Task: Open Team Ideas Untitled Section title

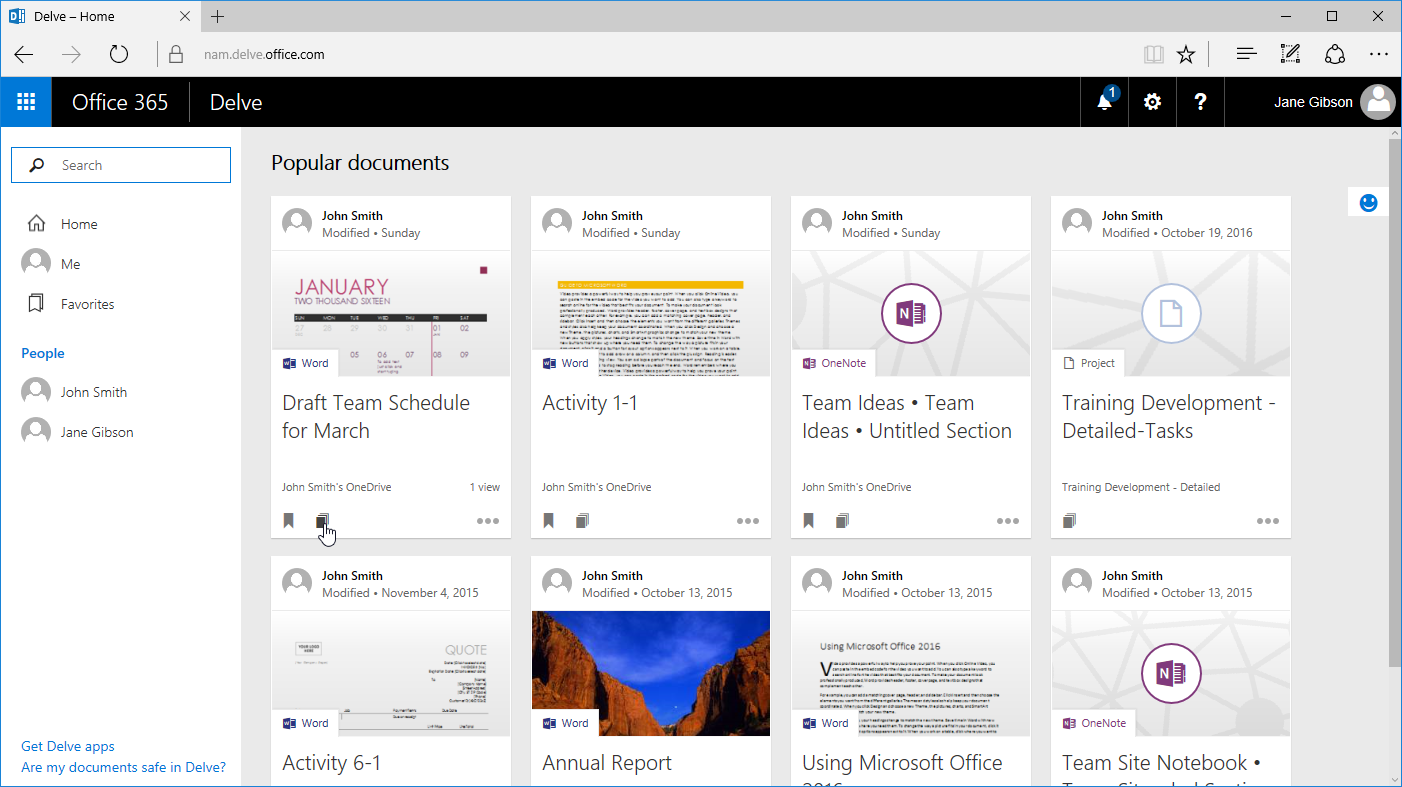Action: (907, 417)
